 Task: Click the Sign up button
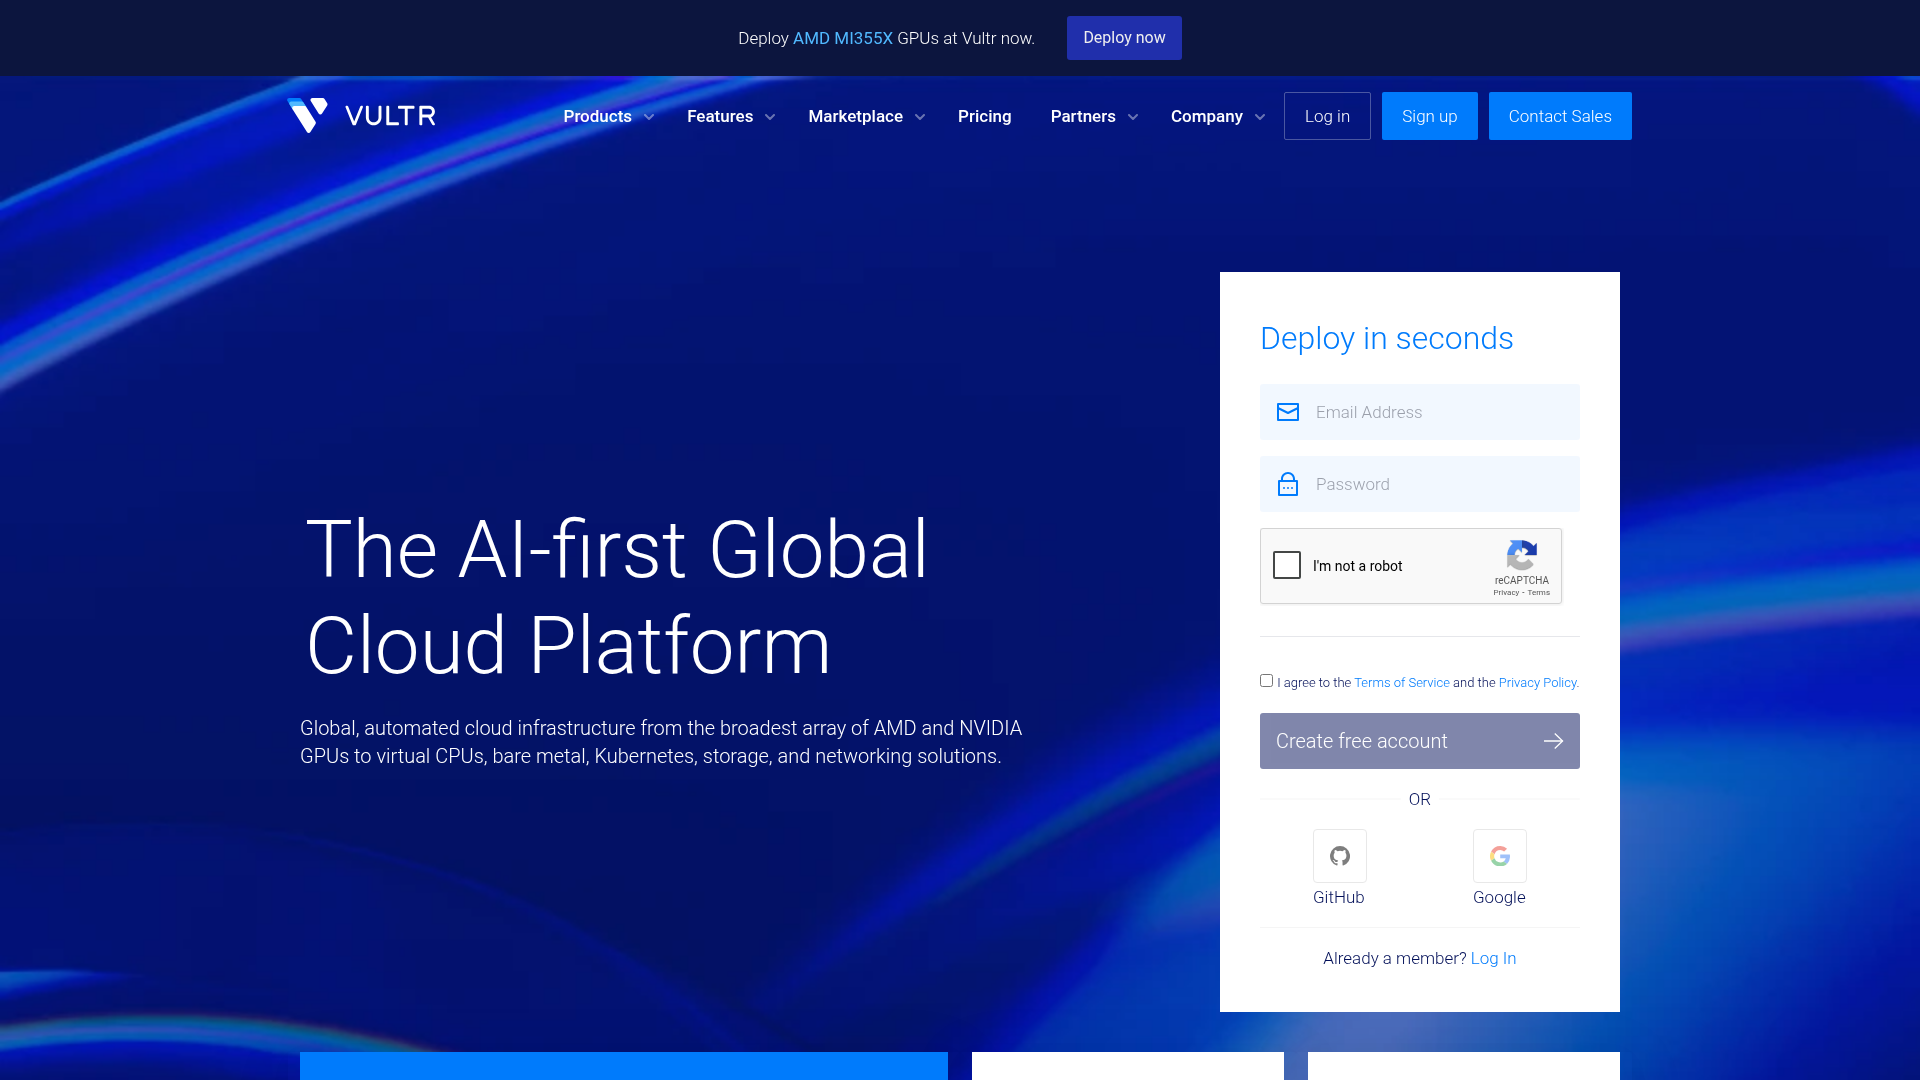pos(1429,115)
